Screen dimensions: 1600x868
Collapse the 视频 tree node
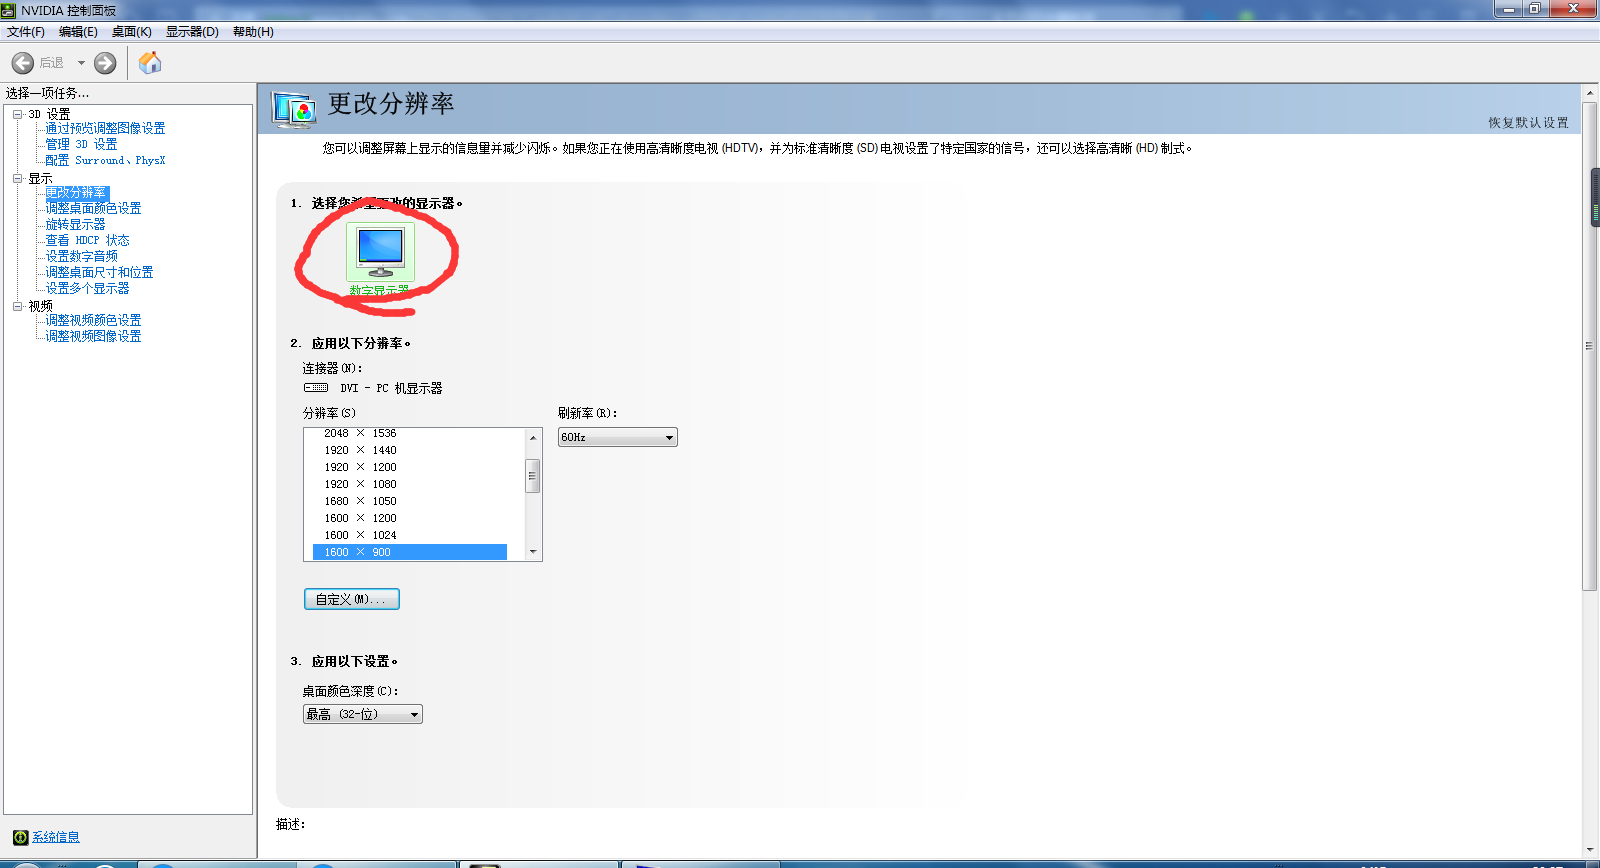[x=17, y=306]
